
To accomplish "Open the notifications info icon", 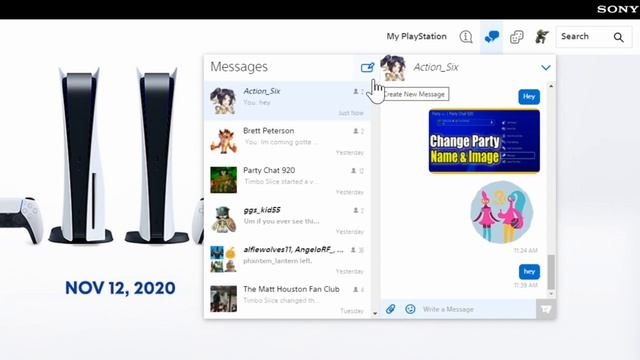I will 466,37.
